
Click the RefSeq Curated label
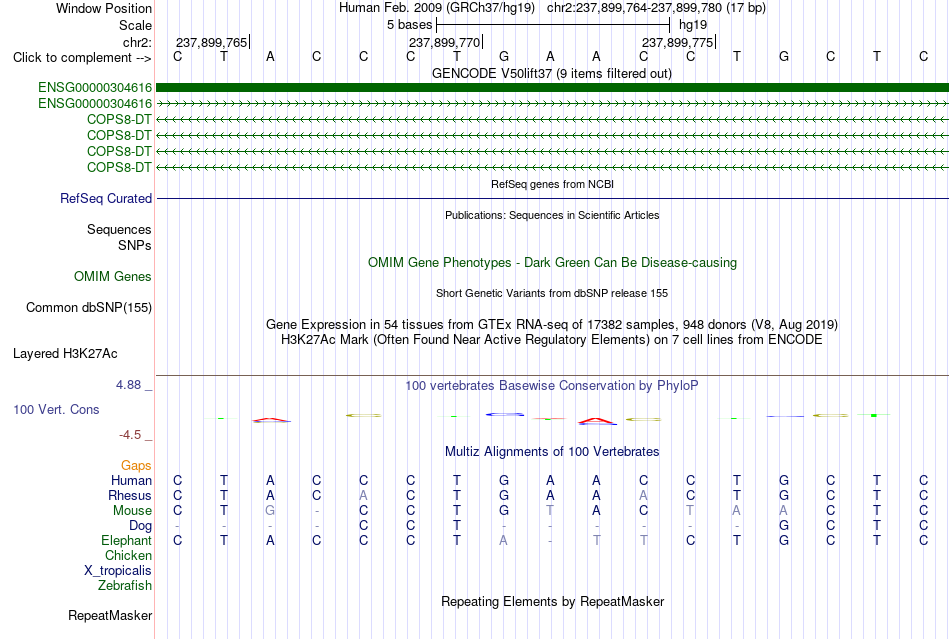coord(106,199)
